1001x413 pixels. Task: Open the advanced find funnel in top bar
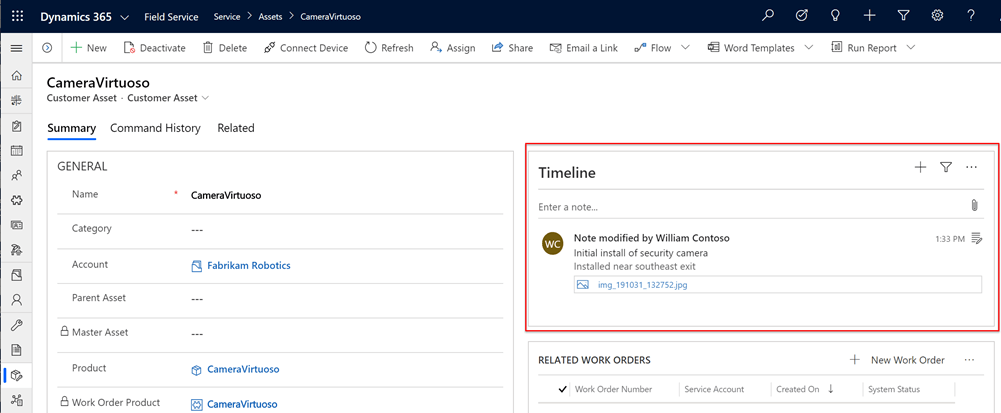(x=903, y=16)
